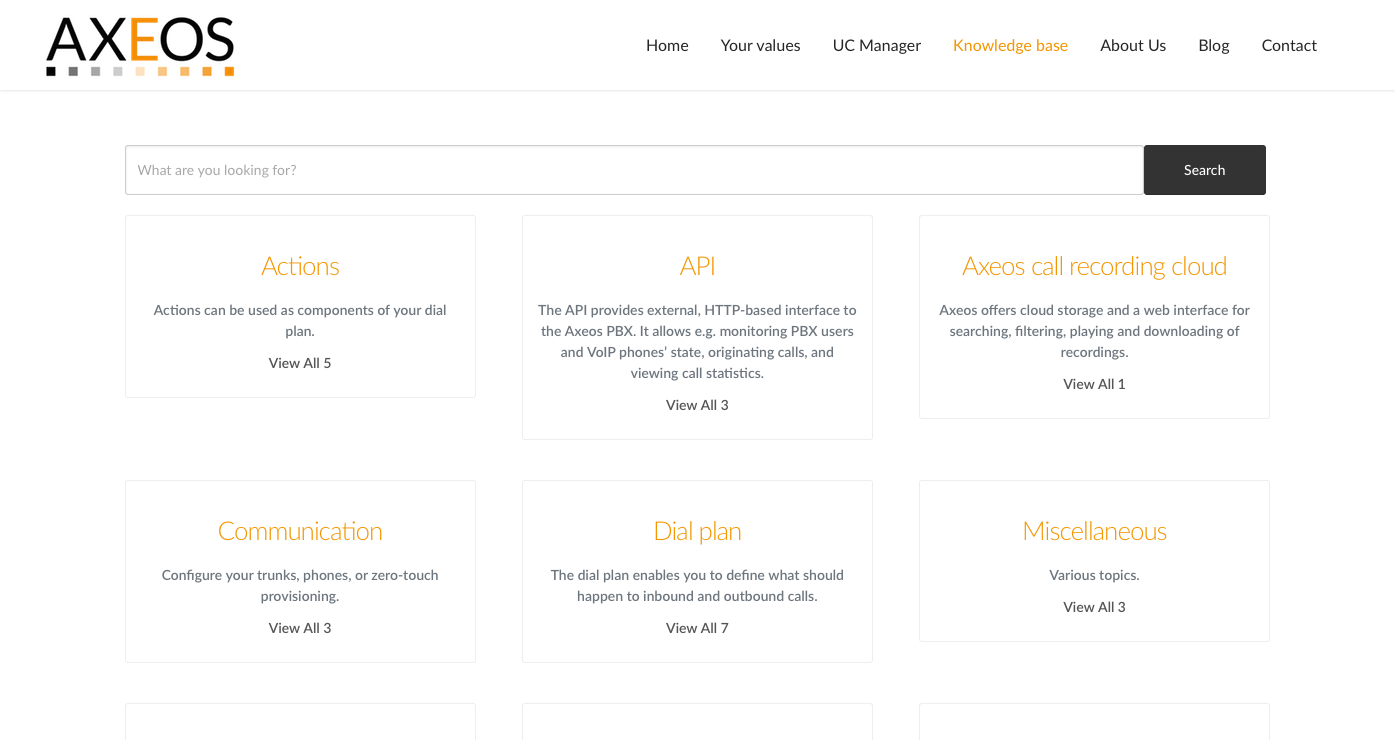Open the Communication category

point(300,531)
